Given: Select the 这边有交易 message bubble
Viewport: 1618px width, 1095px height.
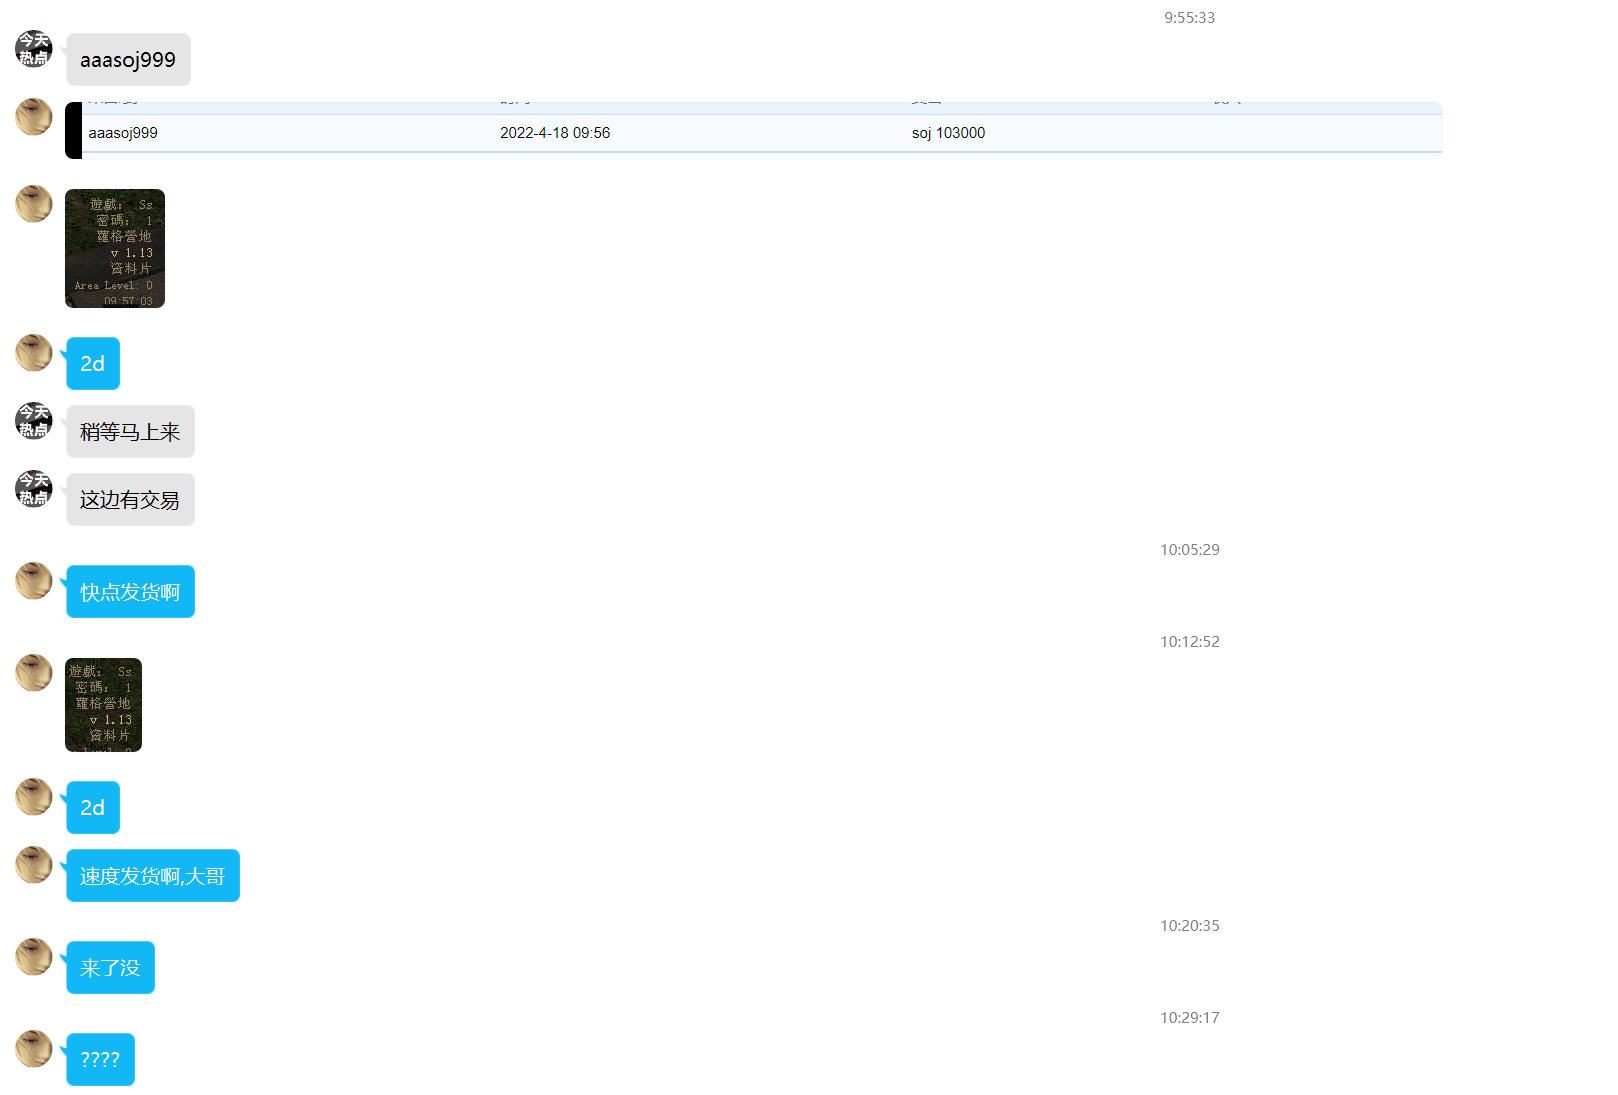Looking at the screenshot, I should pos(130,500).
